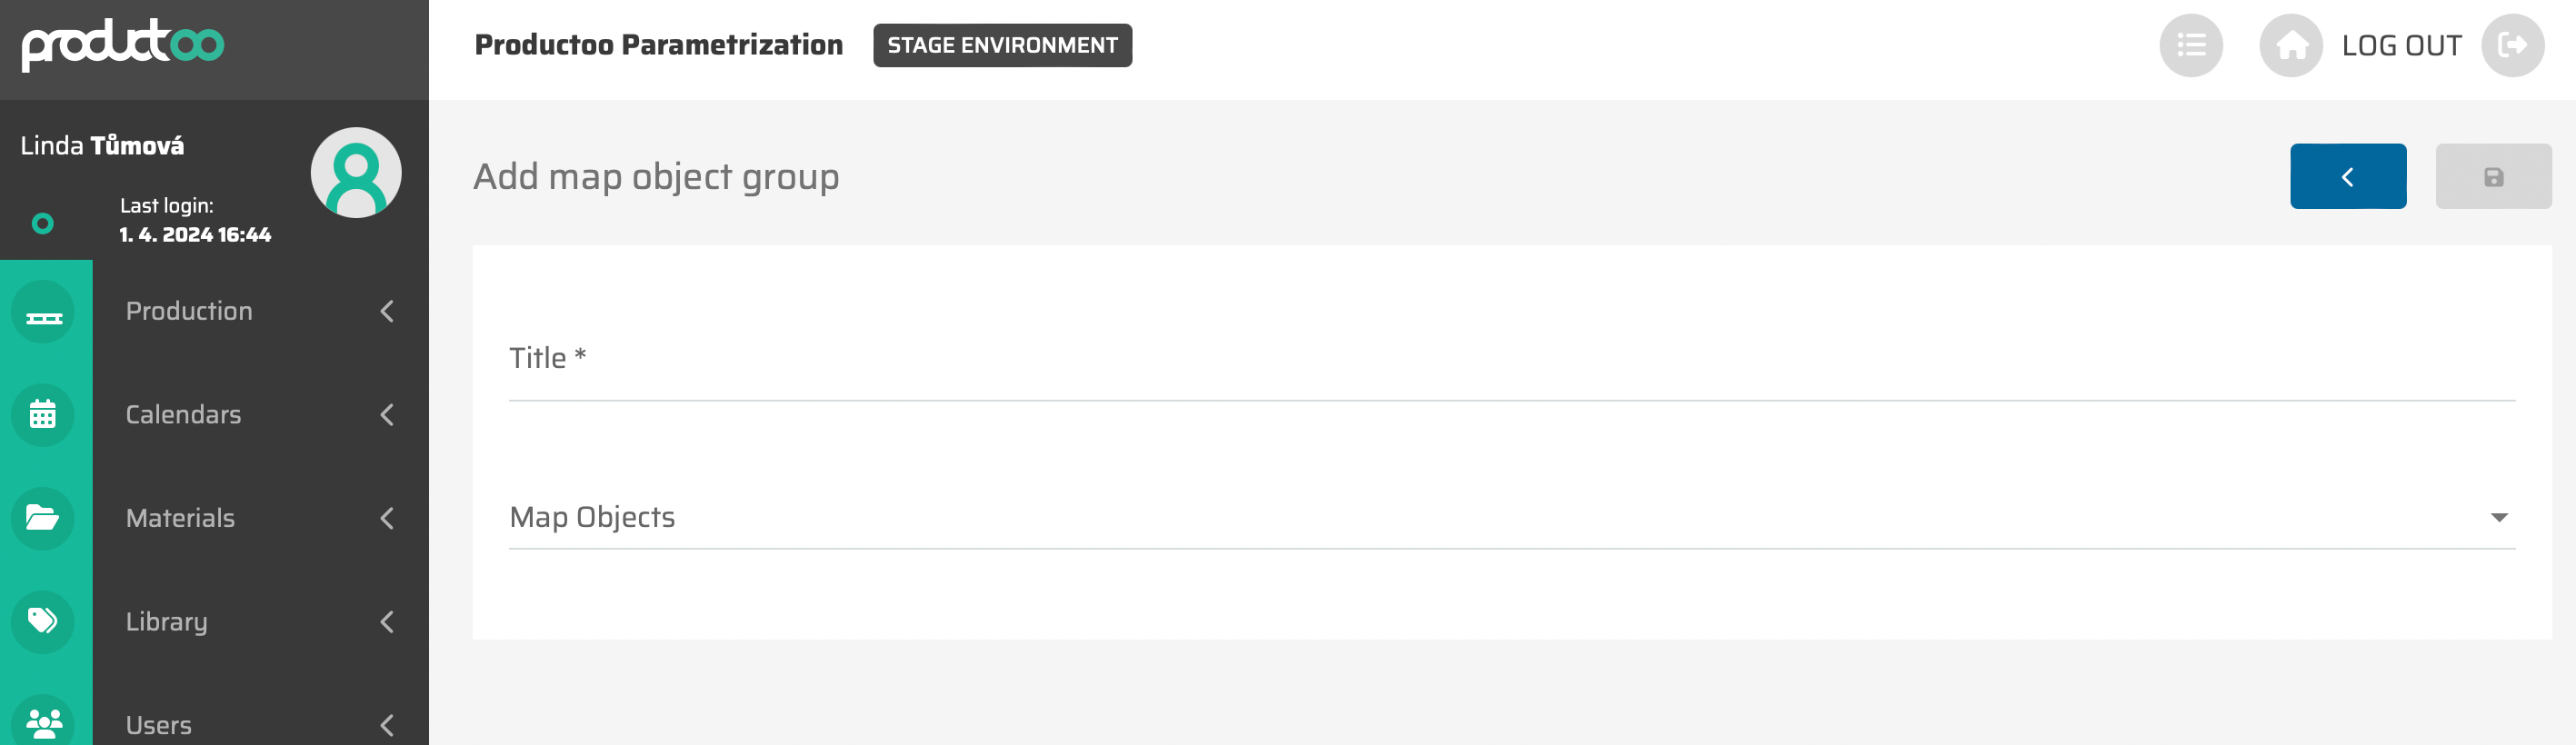This screenshot has width=2576, height=745.
Task: Click the Calendars calendar icon
Action: click(x=44, y=415)
